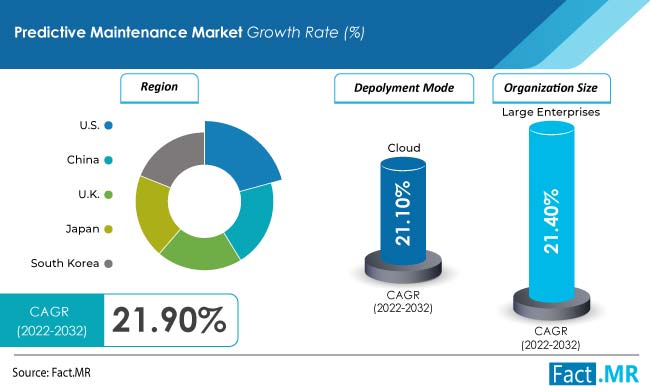Click the Japan olive legend dot
This screenshot has height=392, width=650.
pos(109,229)
